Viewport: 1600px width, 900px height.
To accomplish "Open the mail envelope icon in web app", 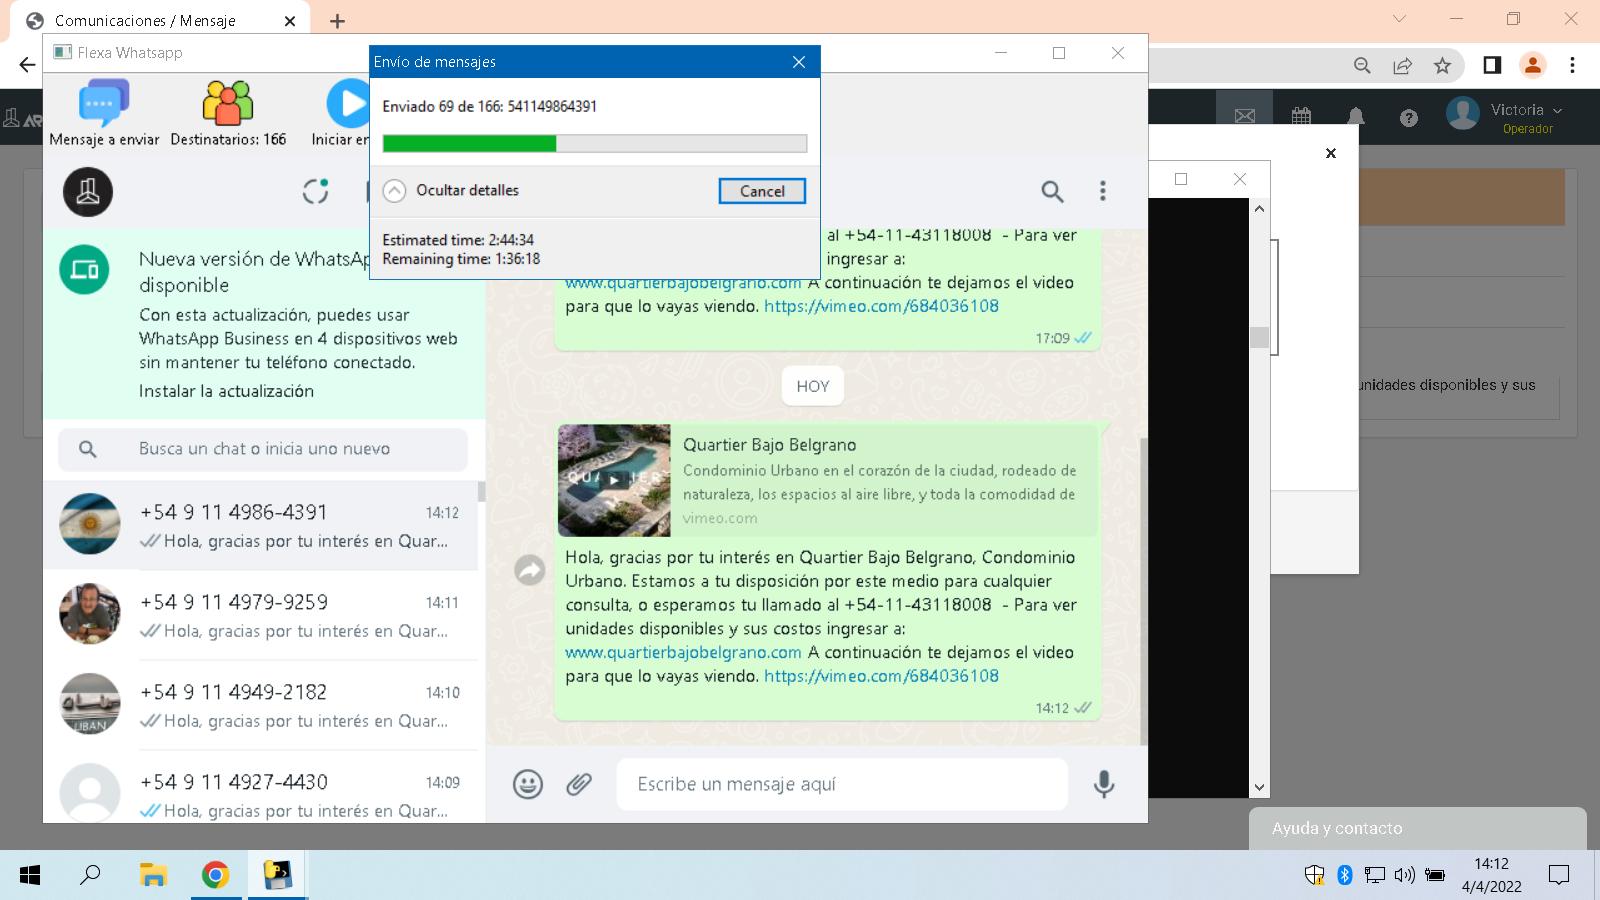I will pyautogui.click(x=1245, y=116).
